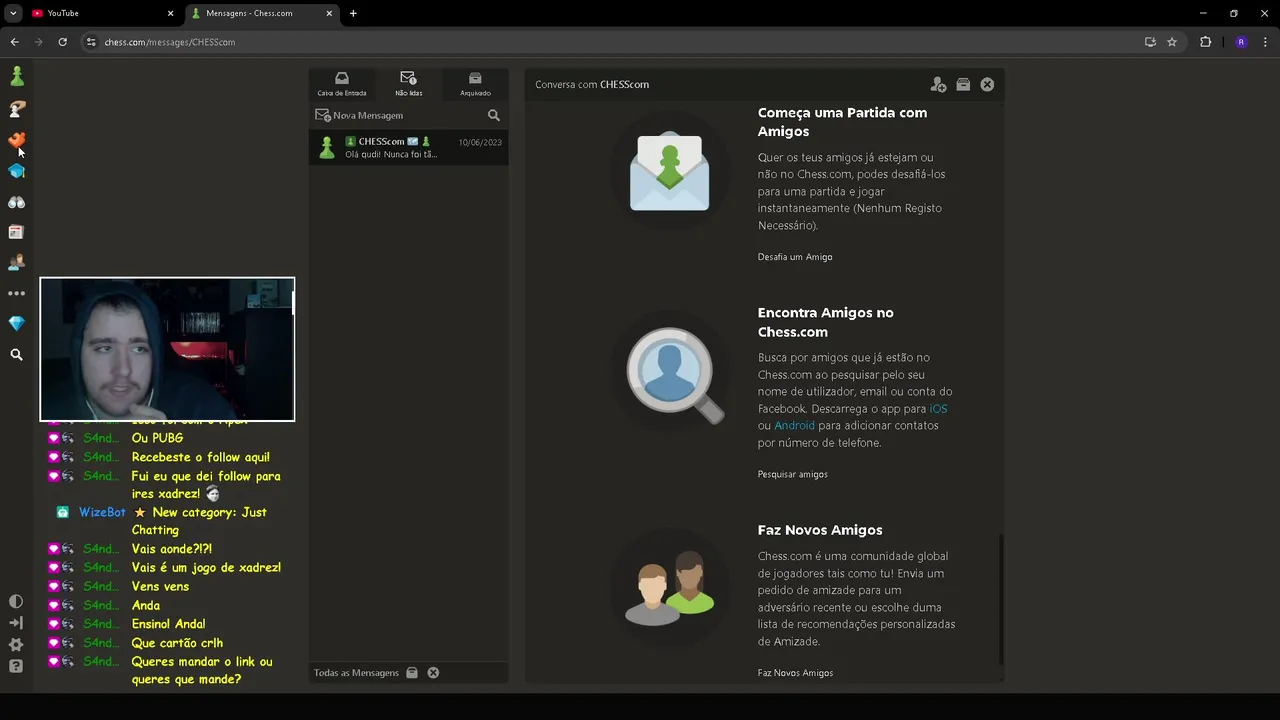Click the WizeBot username in chat overlay
This screenshot has height=720, width=1280.
(102, 512)
